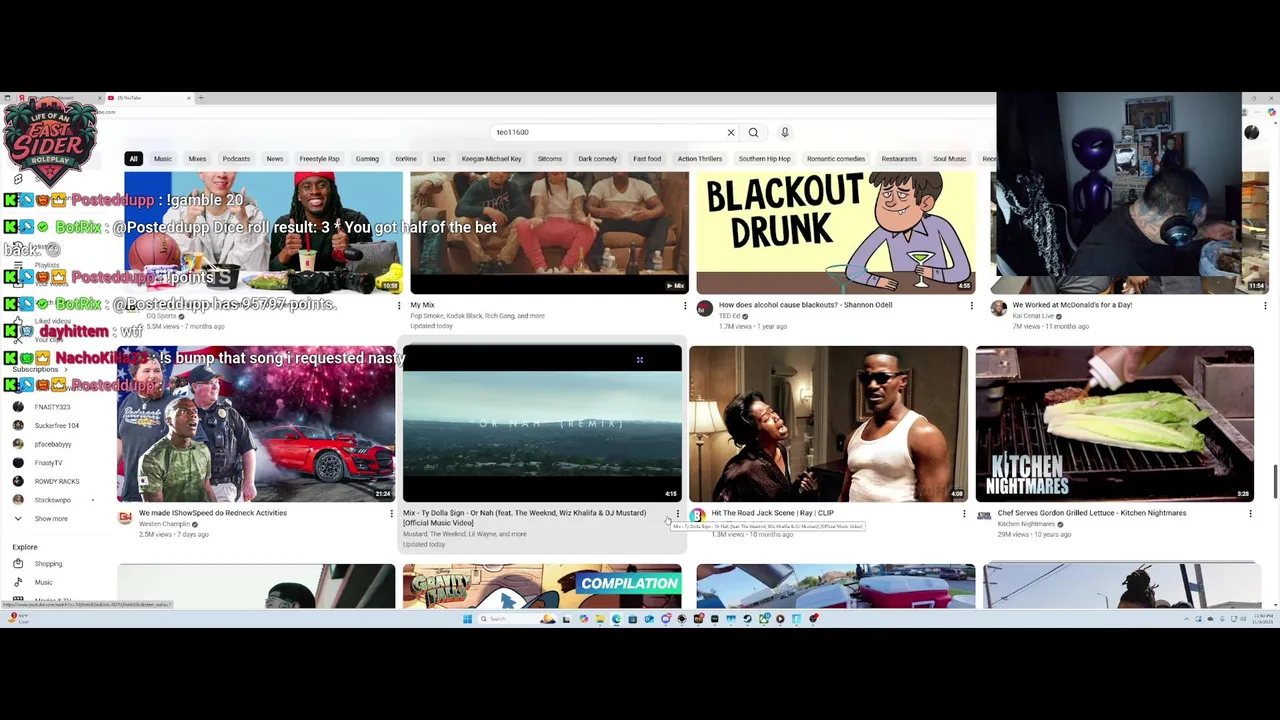Select the News filter chip

click(x=275, y=159)
